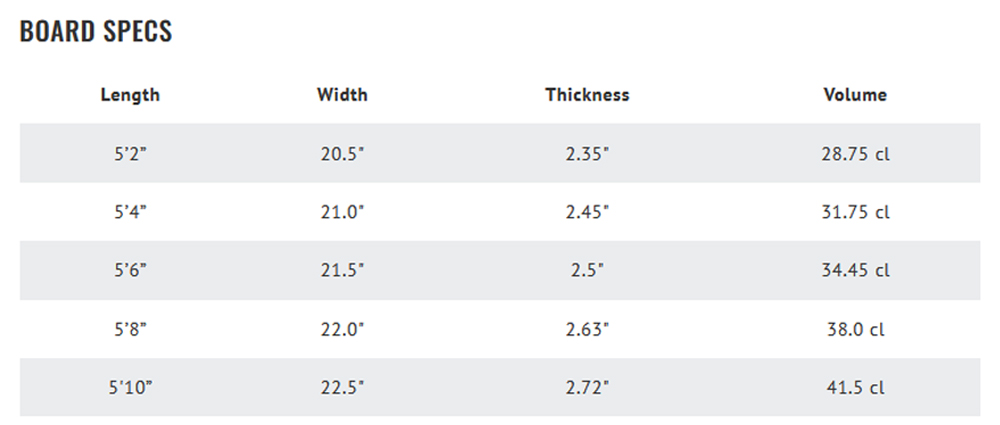Select the 28.75 cl volume cell
Screen dimensions: 1000x425
coord(855,154)
